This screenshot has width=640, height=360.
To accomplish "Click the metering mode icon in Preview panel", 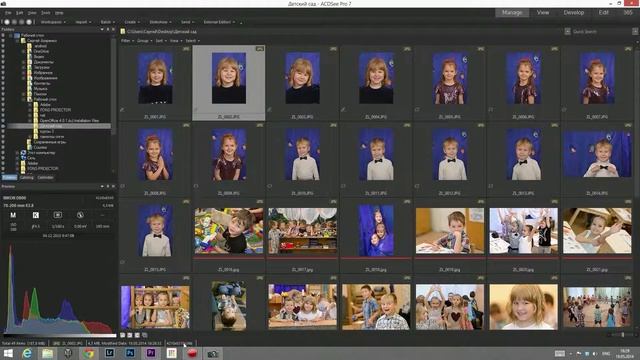I will pyautogui.click(x=58, y=215).
